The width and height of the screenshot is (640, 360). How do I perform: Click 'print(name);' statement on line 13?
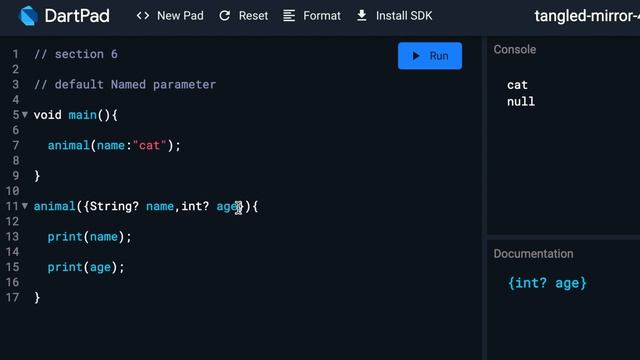tap(89, 237)
